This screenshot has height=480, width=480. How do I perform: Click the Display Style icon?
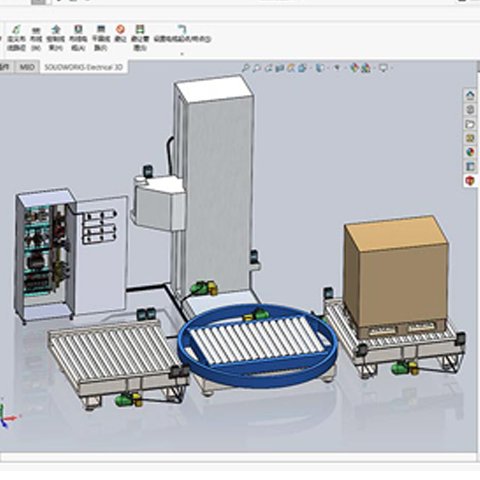320,68
